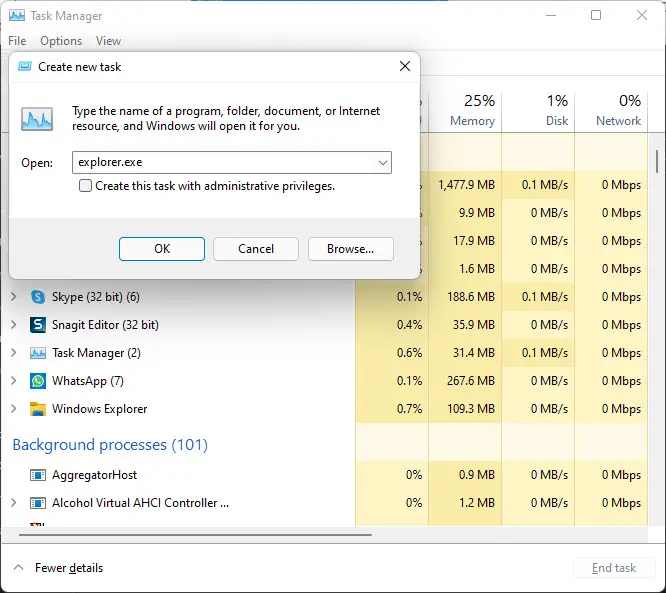
Task: Click the End task button
Action: tap(614, 568)
